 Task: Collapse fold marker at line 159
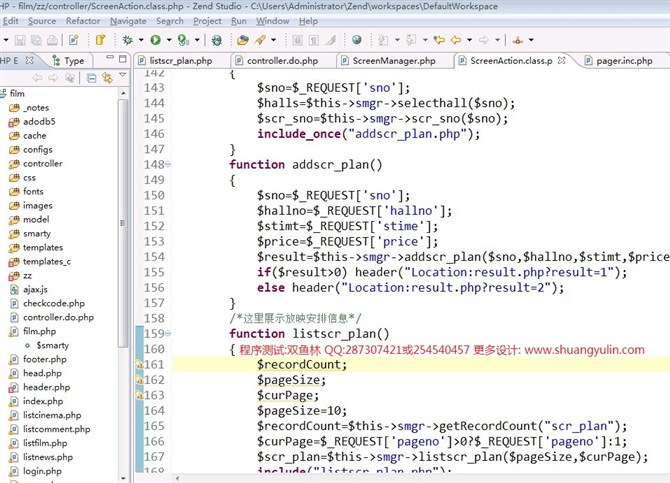(168, 333)
